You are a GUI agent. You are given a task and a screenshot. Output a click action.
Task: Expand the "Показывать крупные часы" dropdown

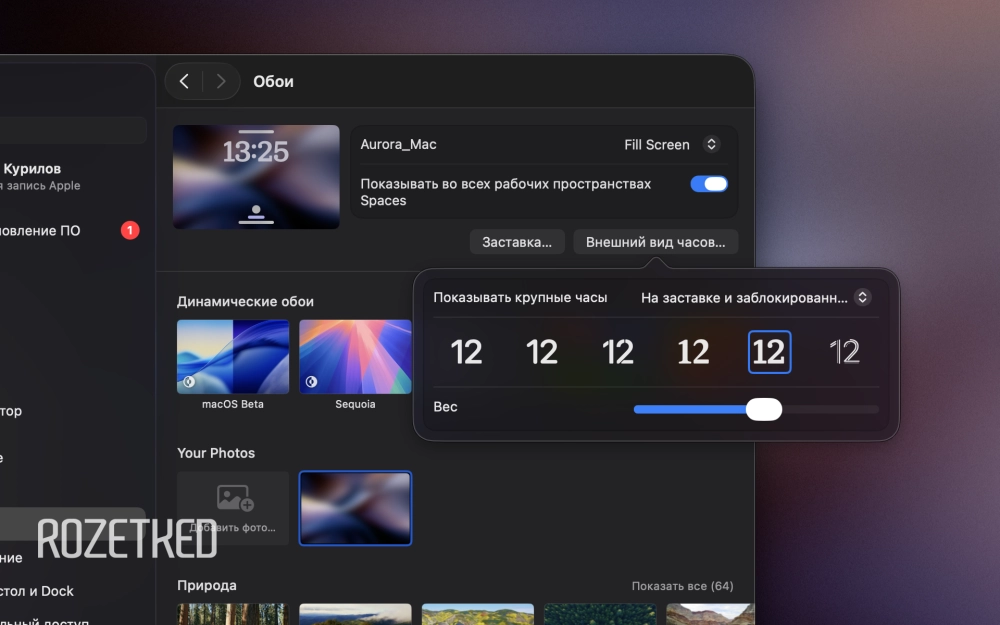755,298
